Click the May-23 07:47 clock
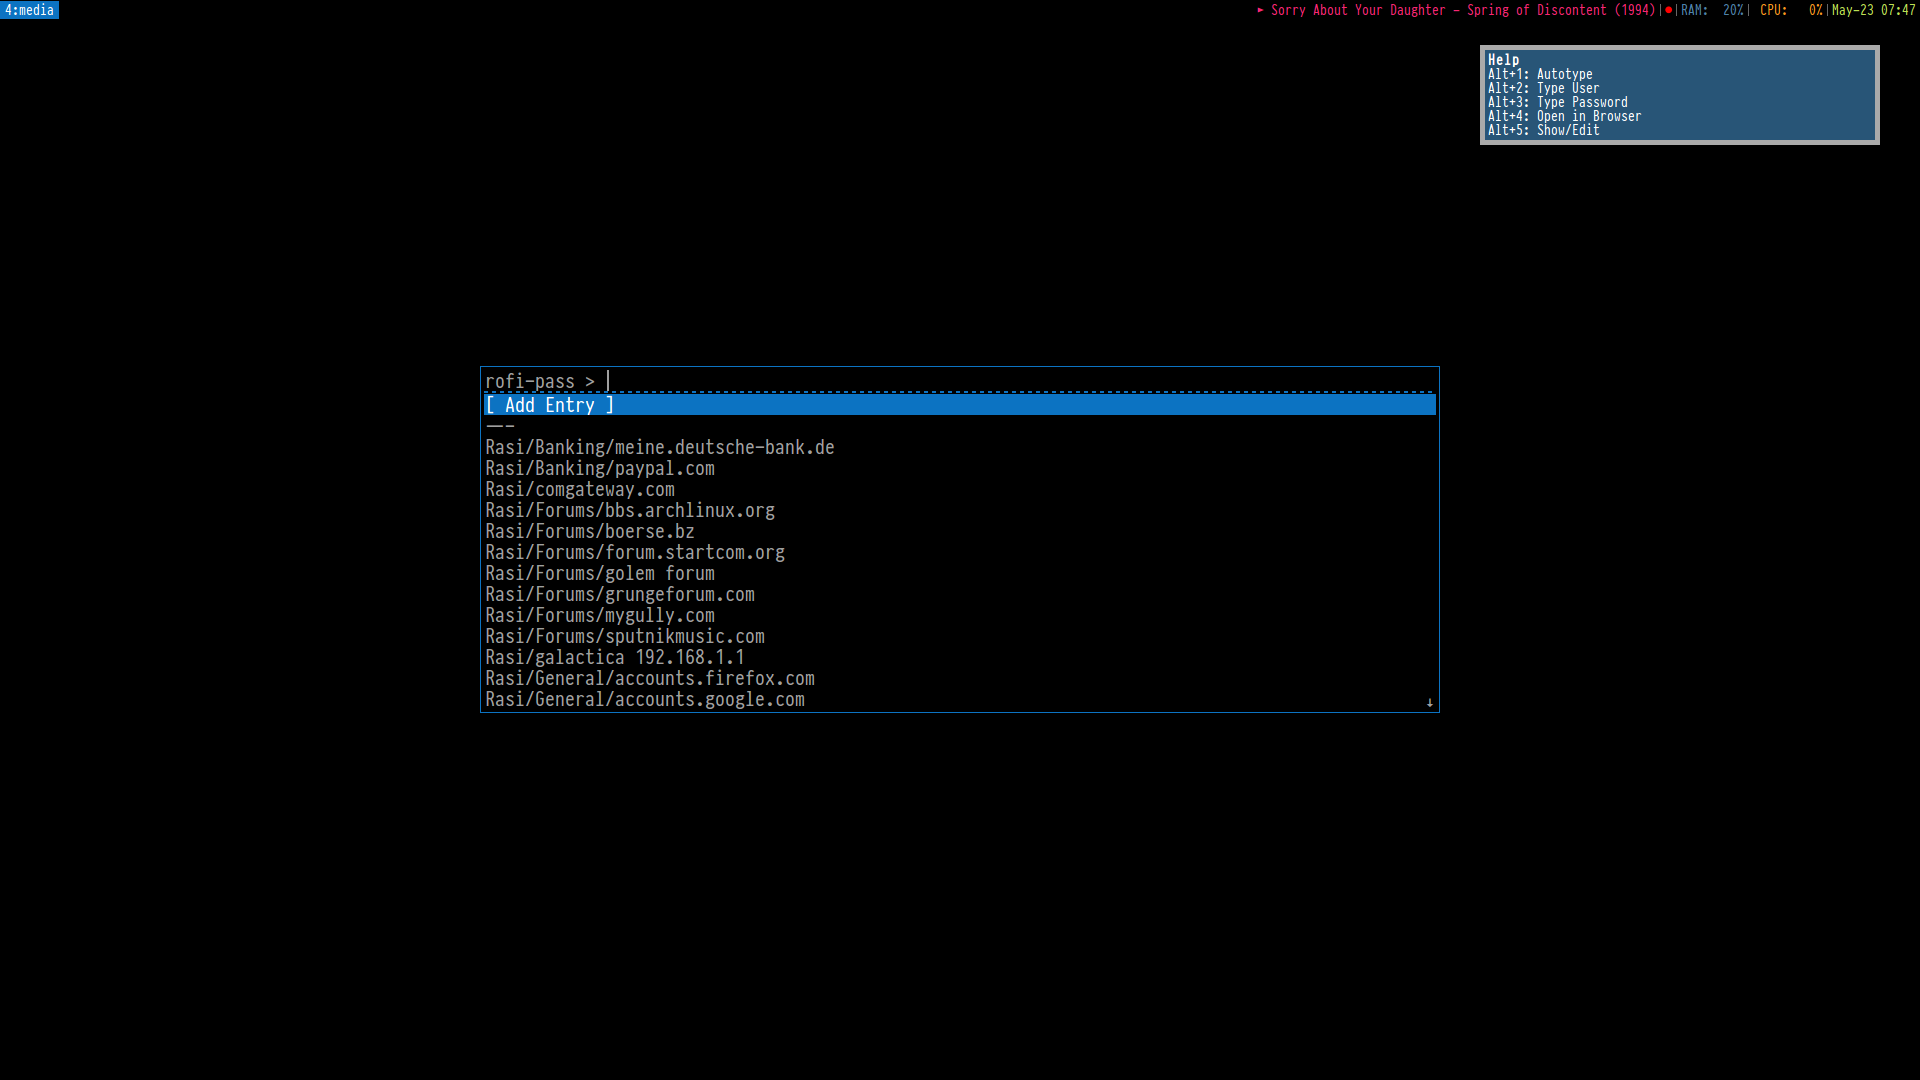The height and width of the screenshot is (1080, 1920). coord(1873,10)
